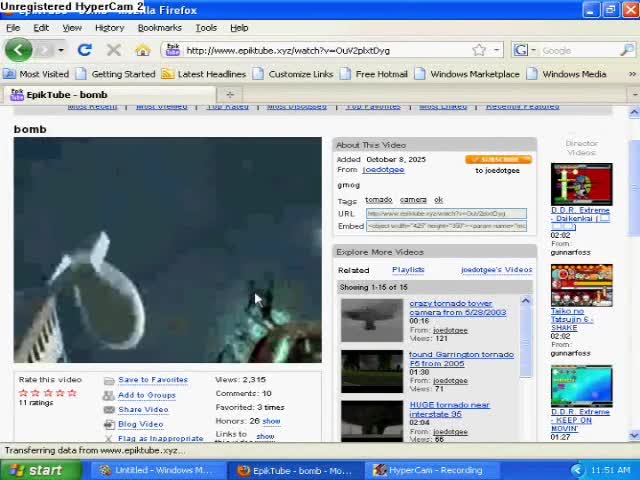
Task: Click the green Back navigation arrow
Action: point(18,50)
